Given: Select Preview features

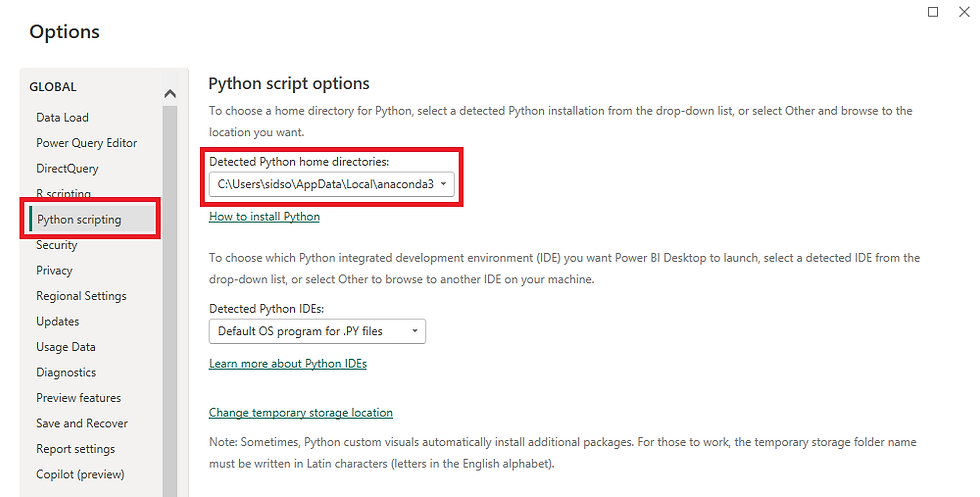Looking at the screenshot, I should click(79, 398).
